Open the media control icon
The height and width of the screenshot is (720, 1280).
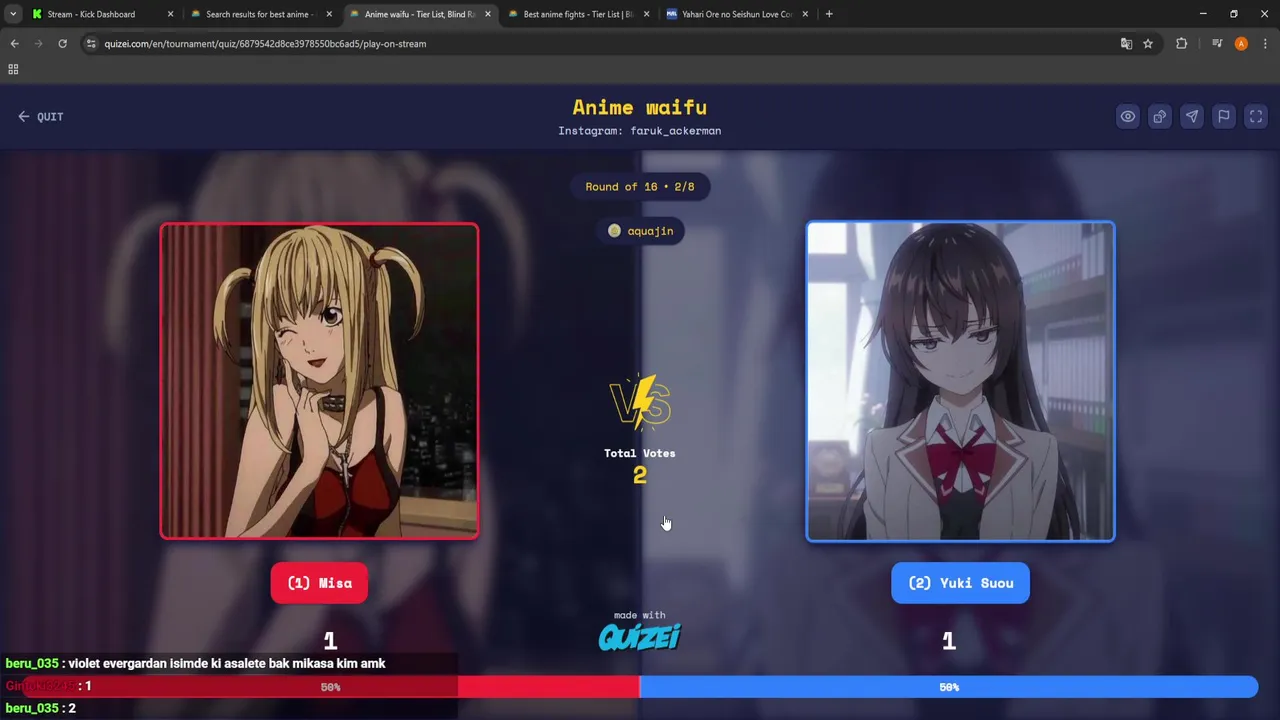pyautogui.click(x=1217, y=44)
